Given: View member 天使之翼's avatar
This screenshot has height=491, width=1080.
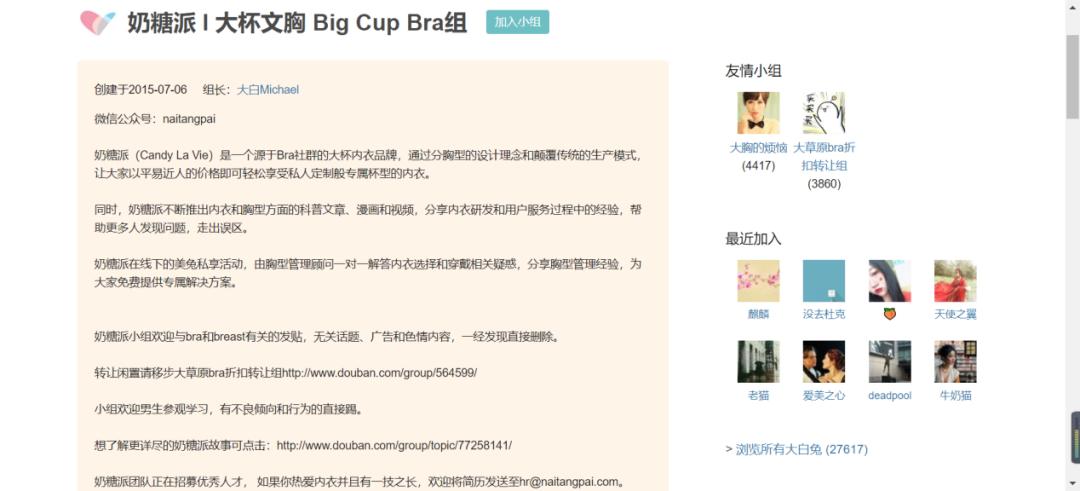Looking at the screenshot, I should (x=955, y=280).
